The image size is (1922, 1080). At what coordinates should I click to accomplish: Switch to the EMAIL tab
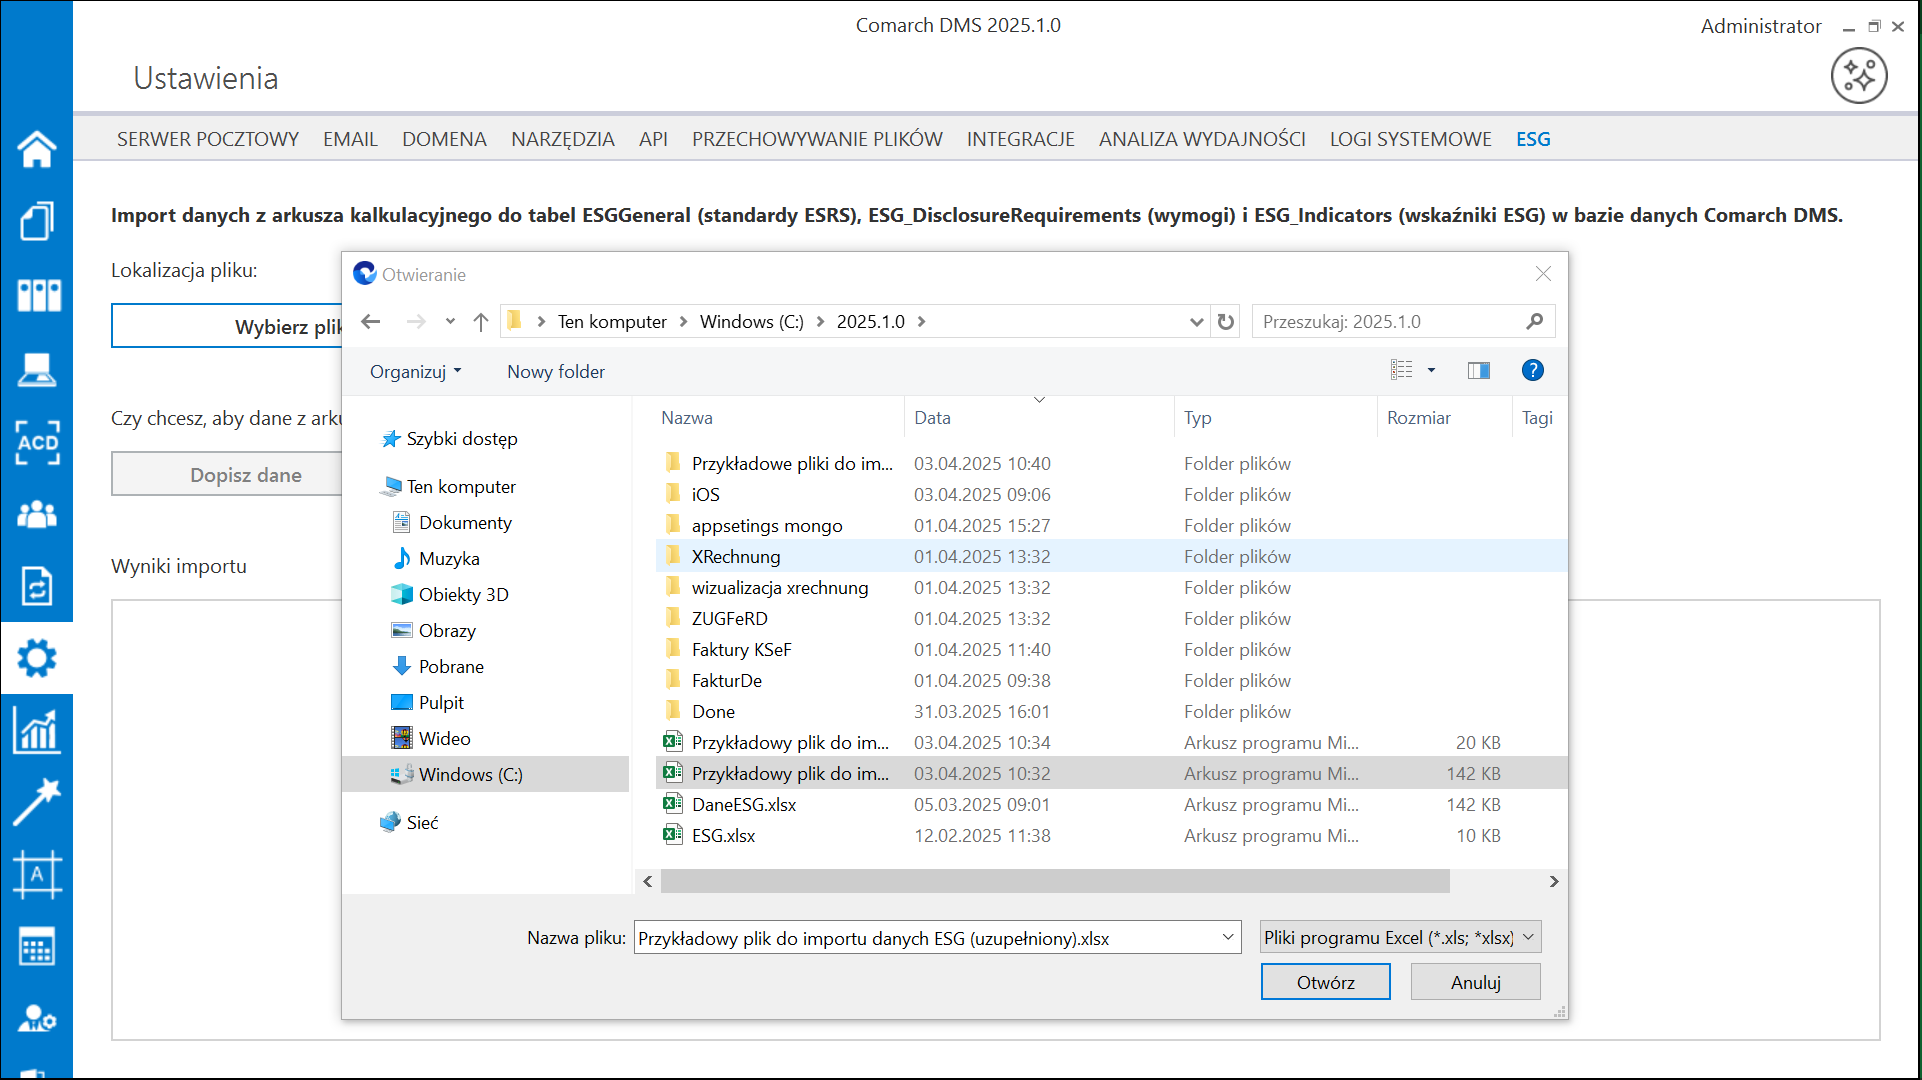[x=350, y=139]
